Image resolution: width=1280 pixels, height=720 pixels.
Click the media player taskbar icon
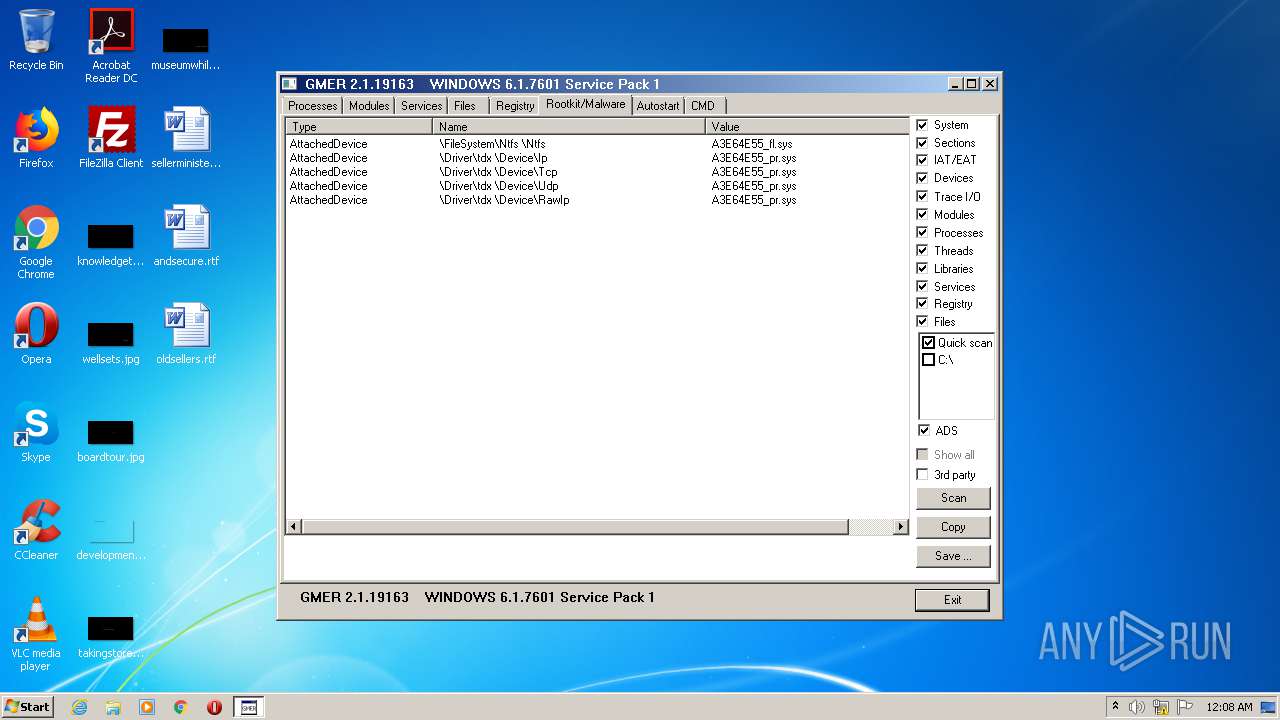coord(147,707)
